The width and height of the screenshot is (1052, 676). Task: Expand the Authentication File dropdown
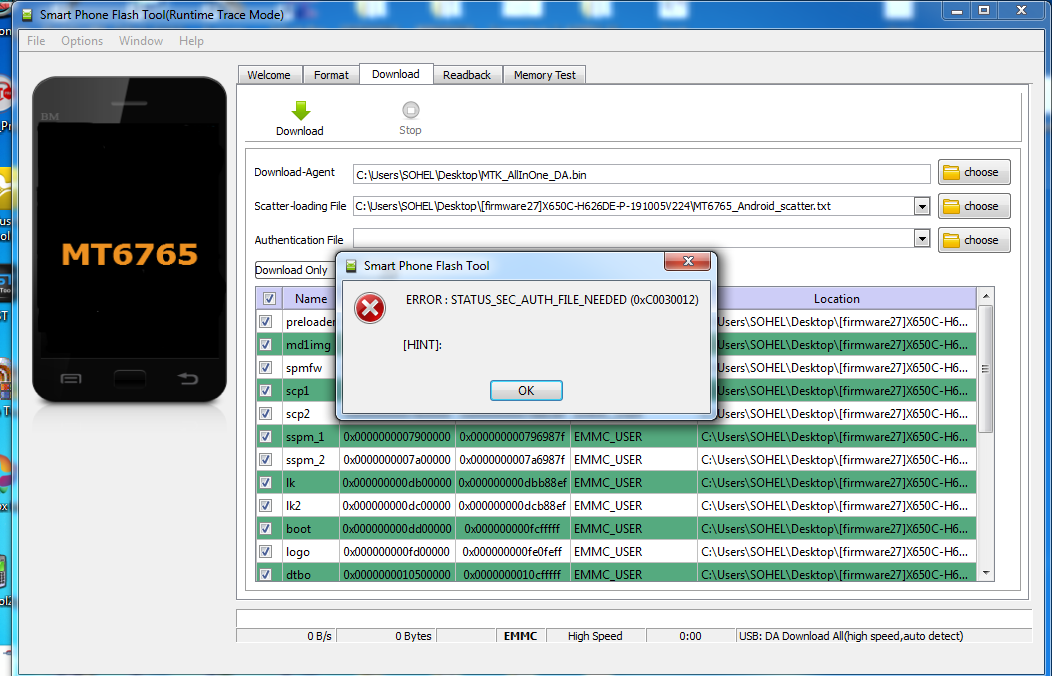click(x=921, y=239)
